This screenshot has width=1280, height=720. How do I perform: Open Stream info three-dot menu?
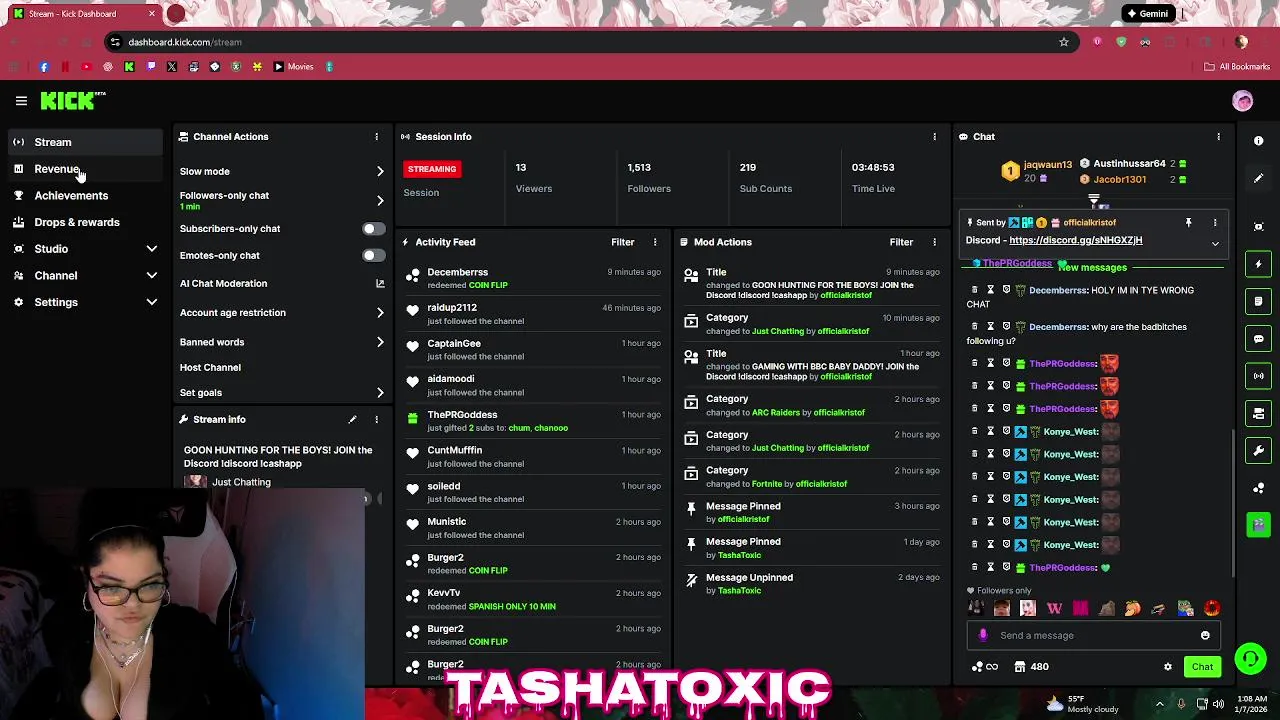click(x=376, y=420)
